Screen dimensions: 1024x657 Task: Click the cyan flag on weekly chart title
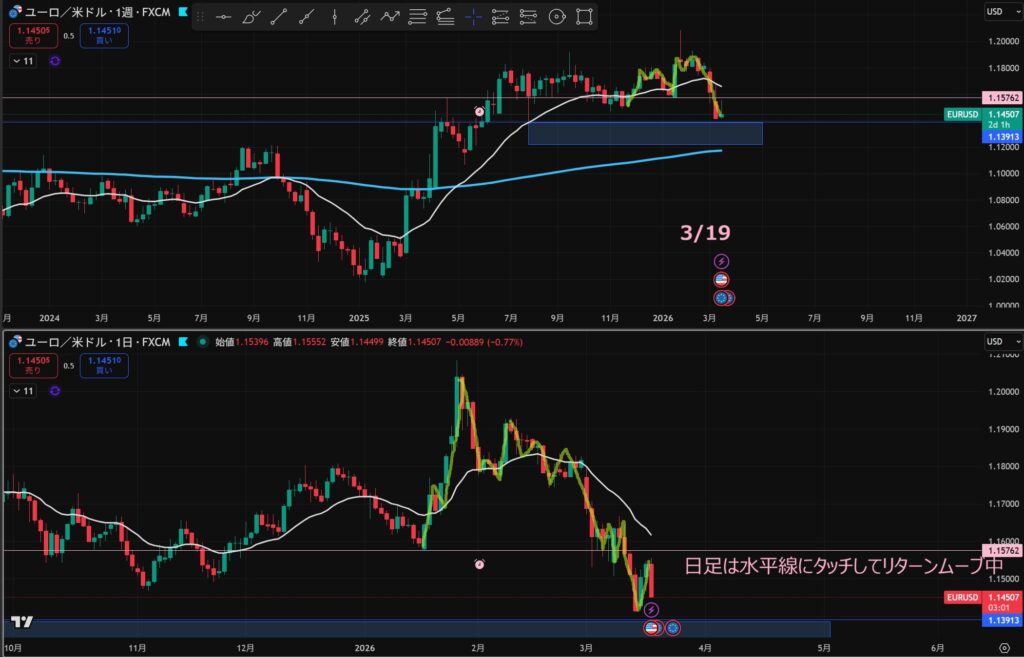click(x=183, y=13)
